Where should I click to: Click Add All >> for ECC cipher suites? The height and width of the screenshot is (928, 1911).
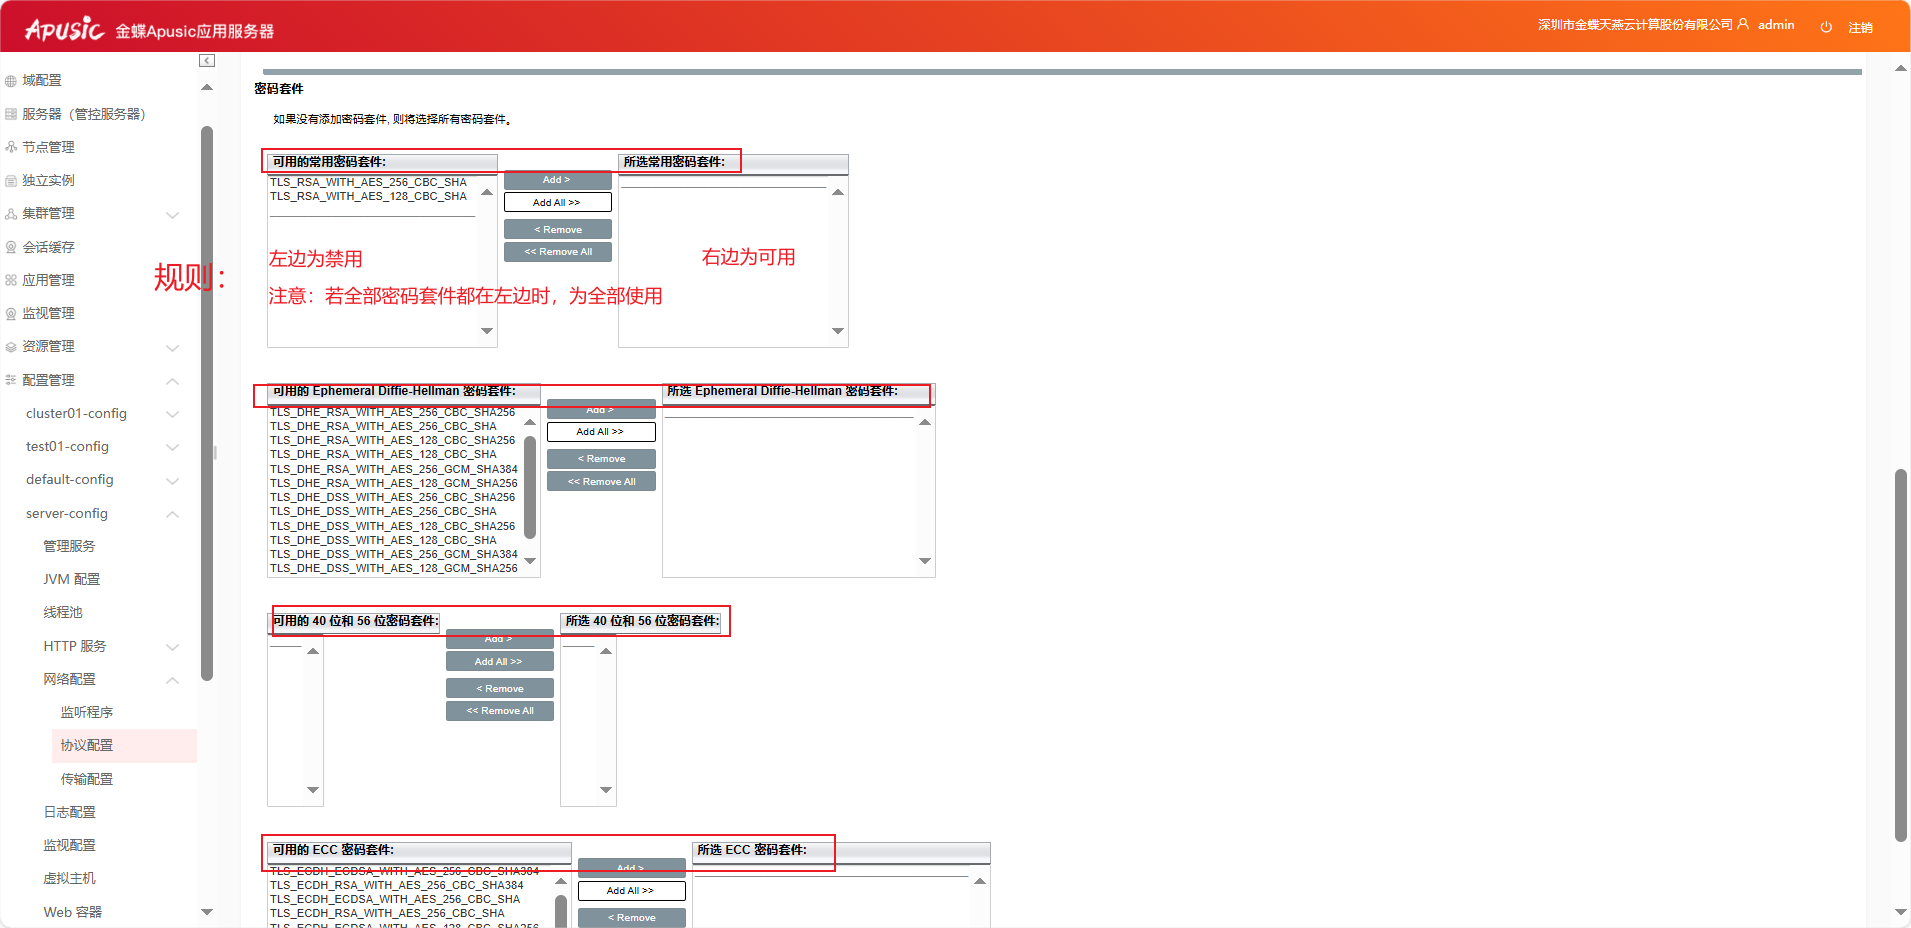click(x=631, y=890)
